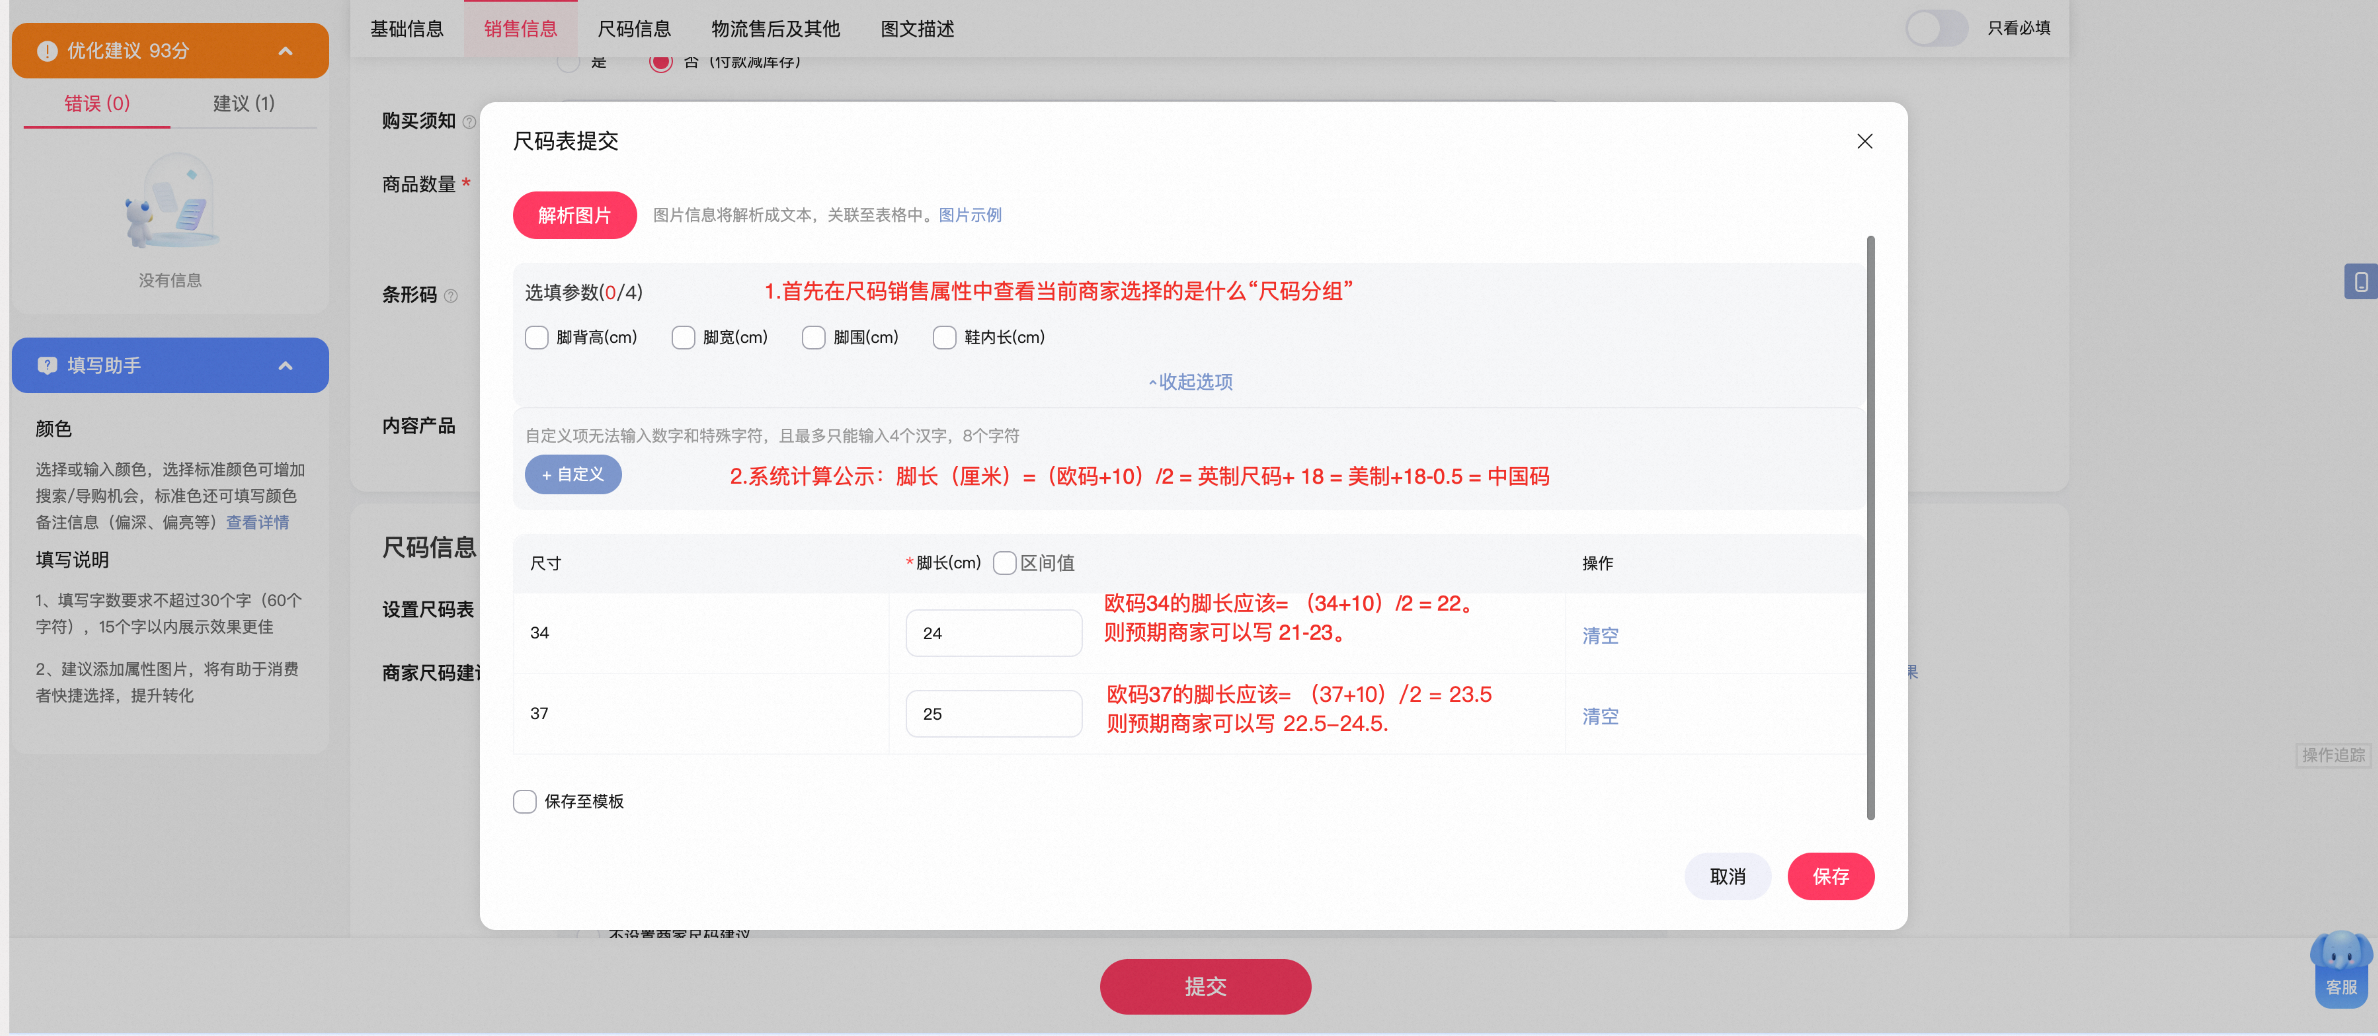Close the 尺码表提交 dialog
This screenshot has height=1036, width=2378.
[1865, 141]
